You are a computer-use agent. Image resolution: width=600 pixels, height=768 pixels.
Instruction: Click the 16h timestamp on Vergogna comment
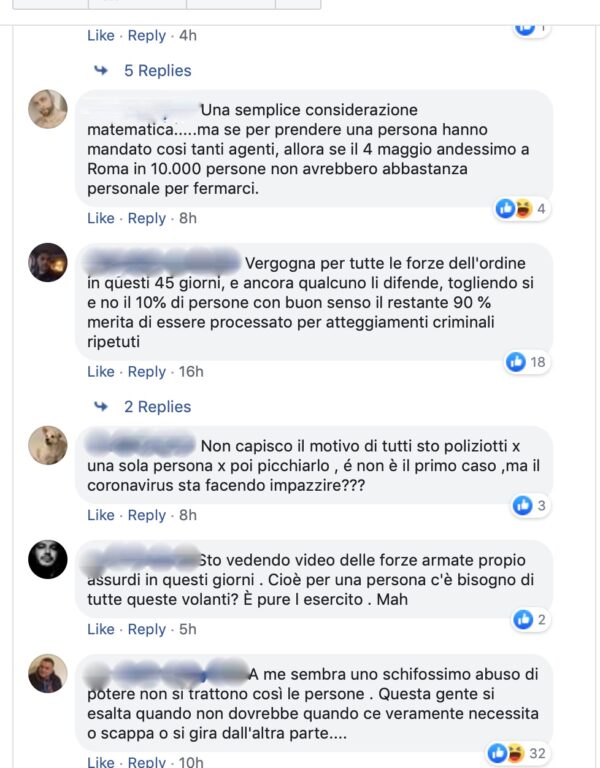point(191,371)
